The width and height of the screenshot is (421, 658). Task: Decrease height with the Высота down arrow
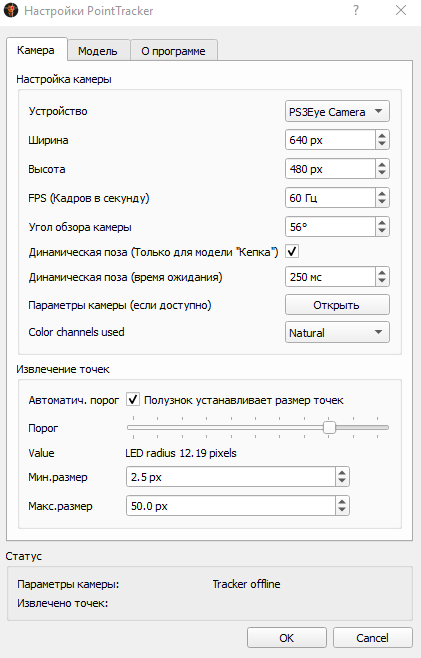tap(382, 173)
